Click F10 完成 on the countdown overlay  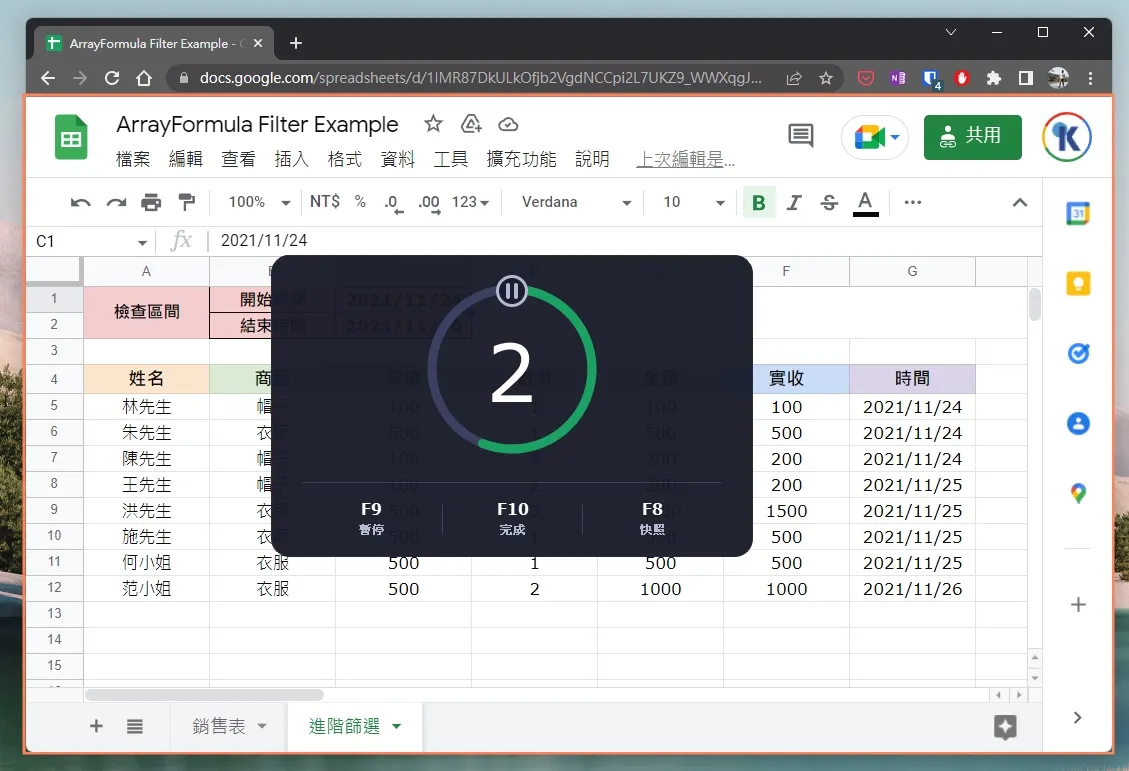(x=512, y=518)
